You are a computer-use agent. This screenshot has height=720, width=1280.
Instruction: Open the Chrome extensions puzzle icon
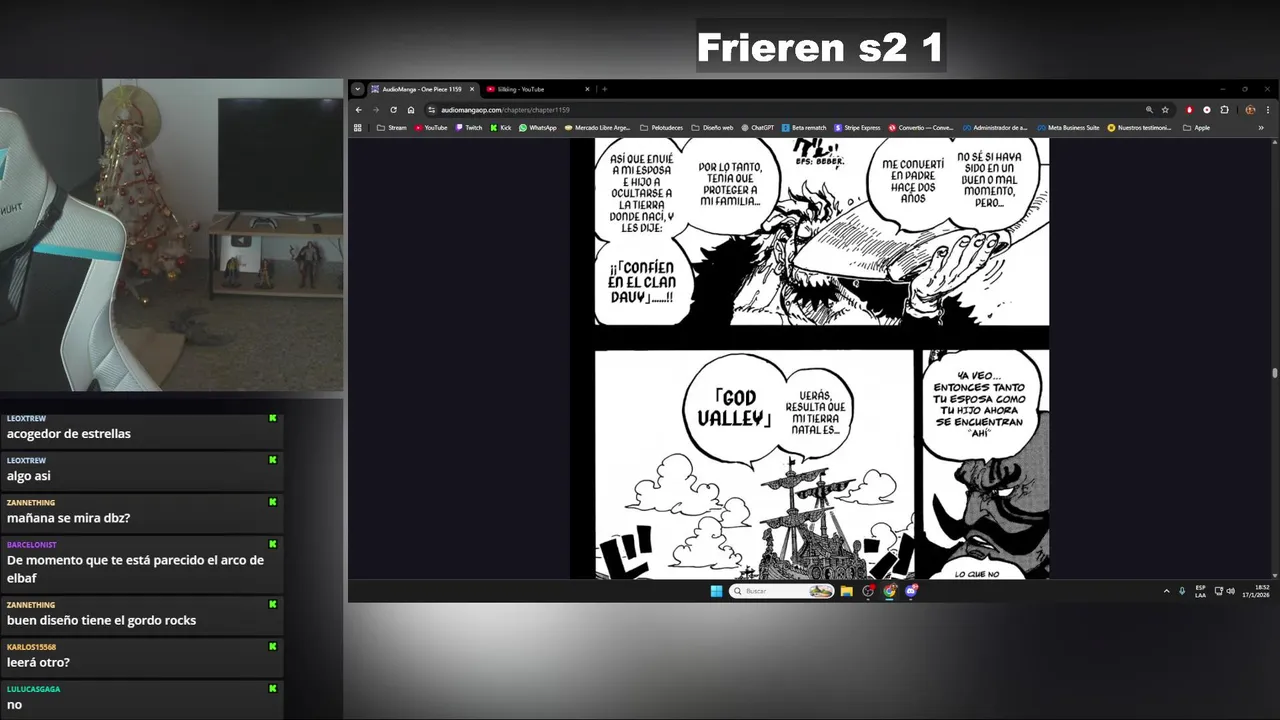point(1224,110)
